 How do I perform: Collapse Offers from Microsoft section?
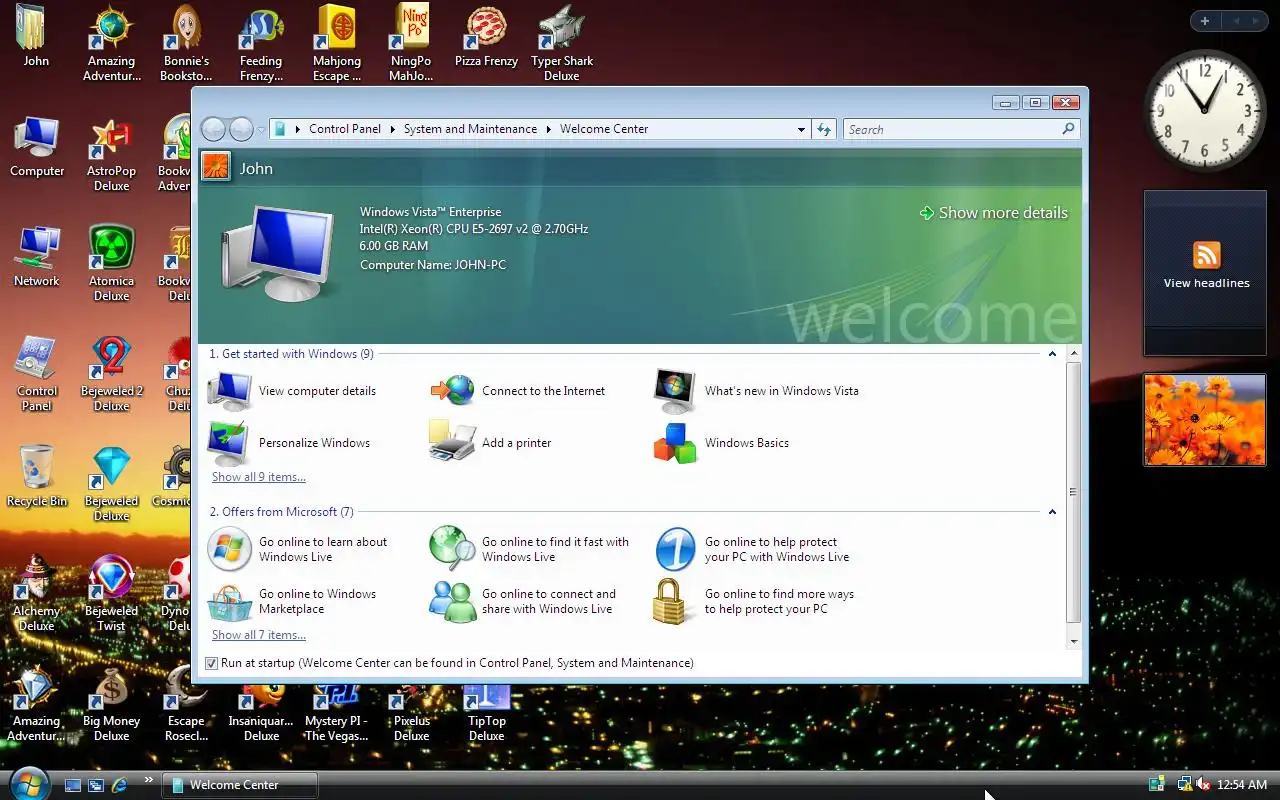(1052, 512)
